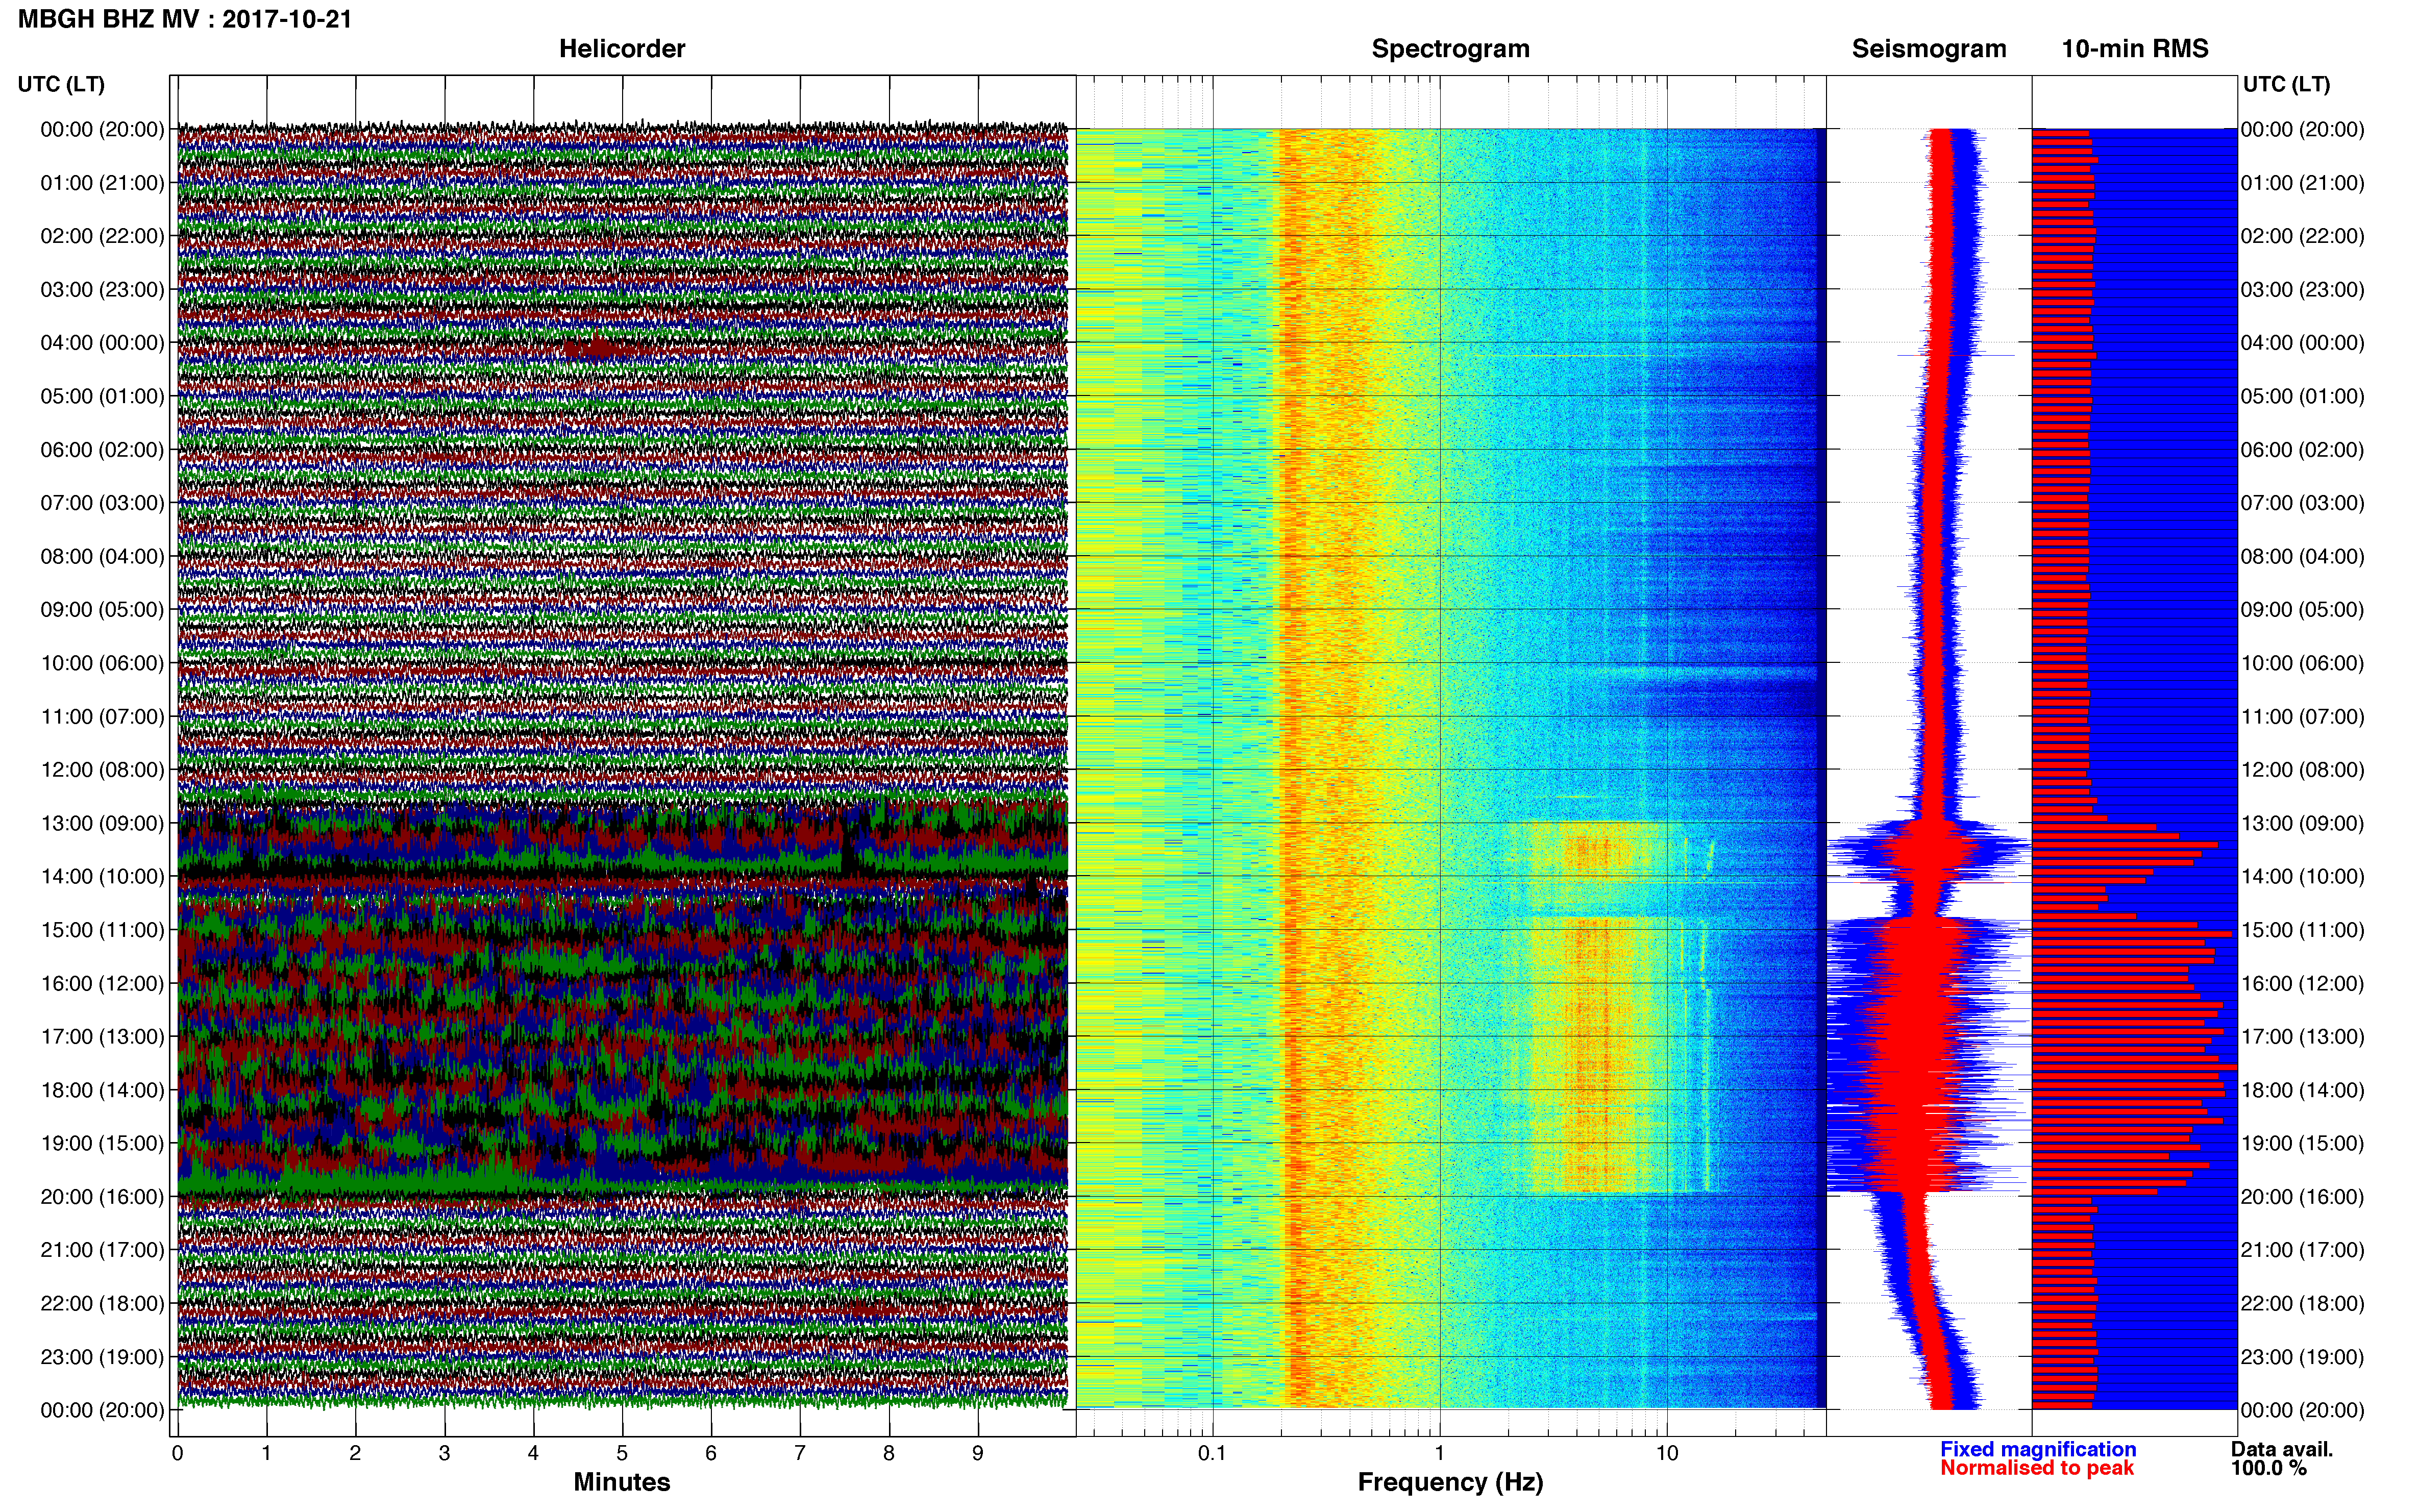
Task: Click the right "05:00 (01:00)" time label
Action: 2302,396
